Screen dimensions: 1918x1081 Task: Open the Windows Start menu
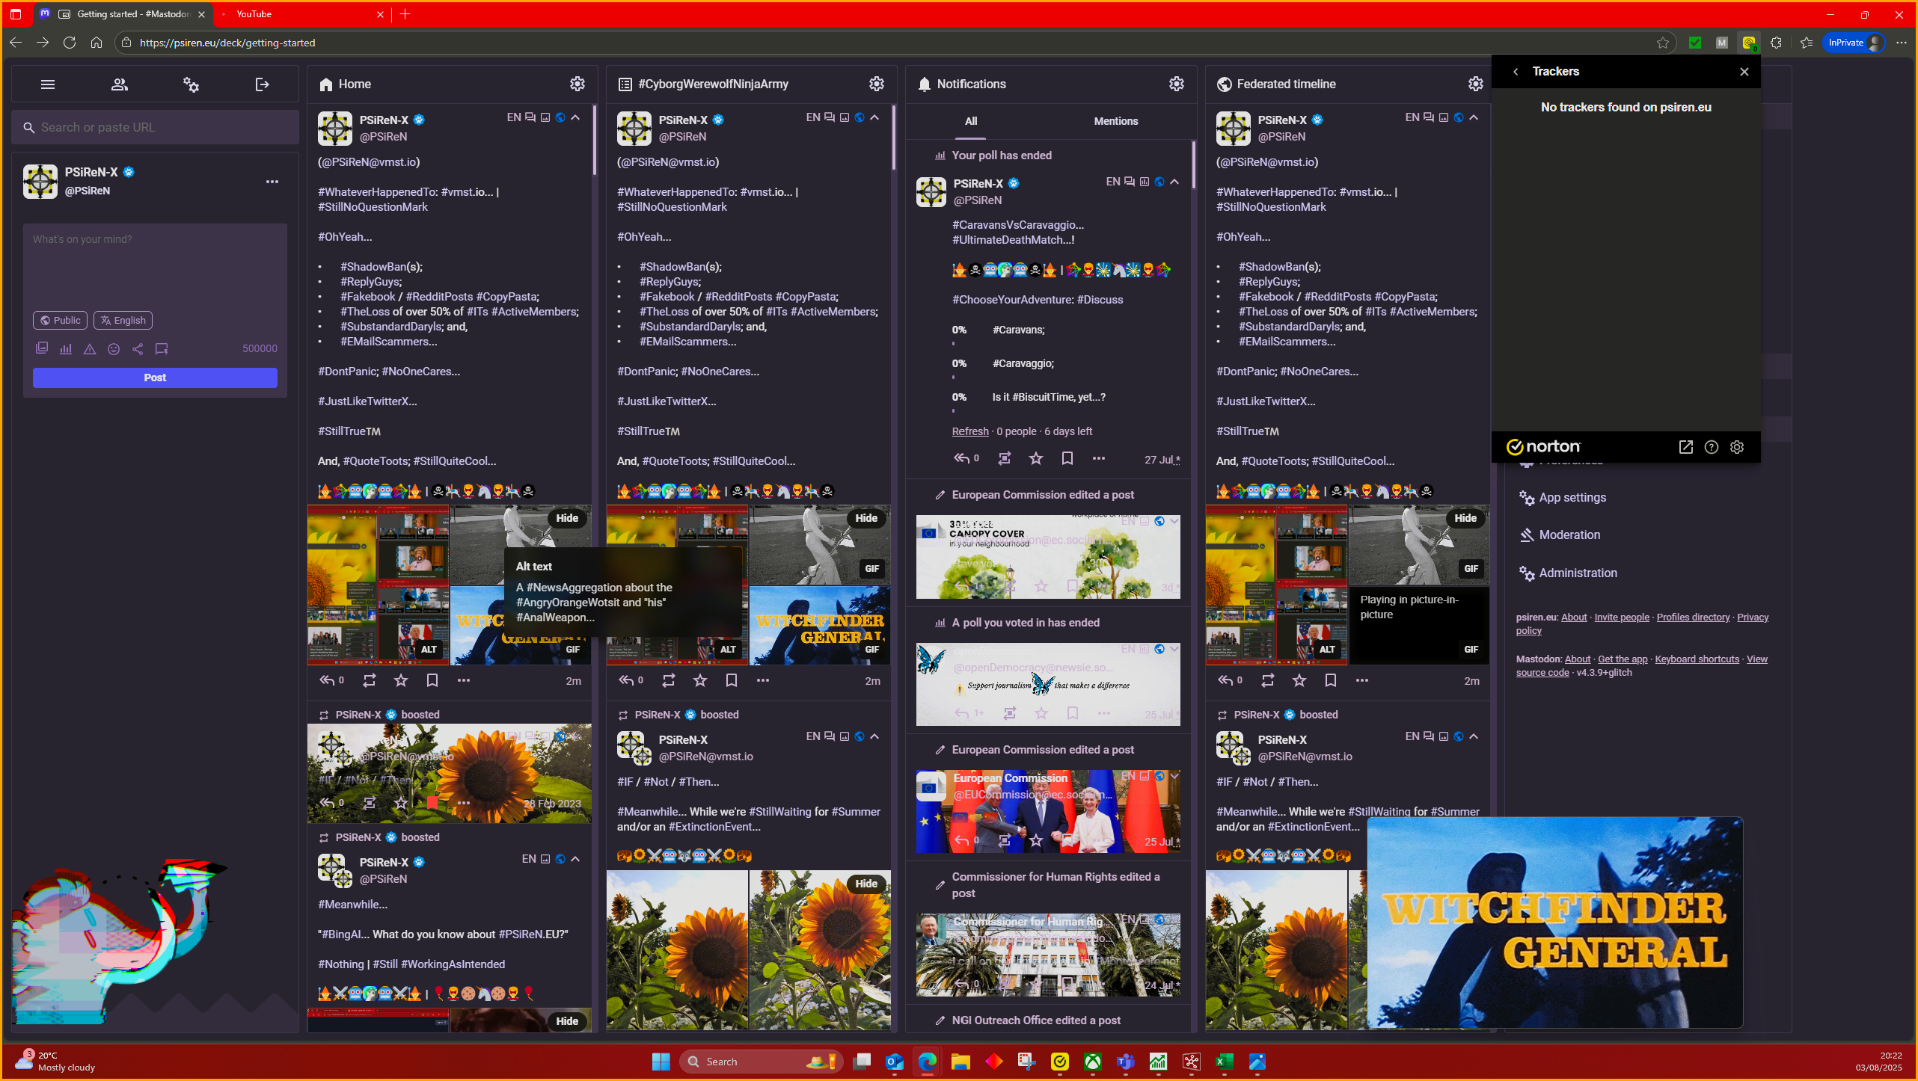point(660,1062)
